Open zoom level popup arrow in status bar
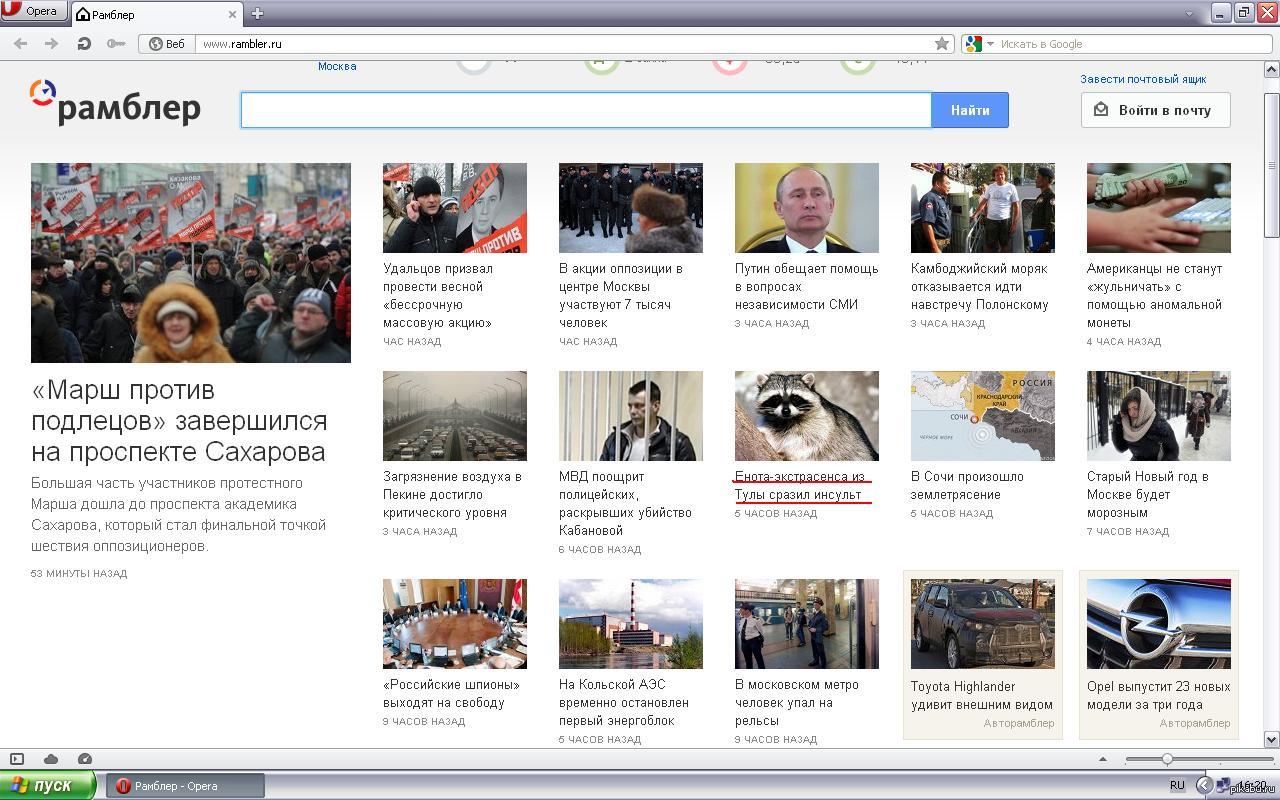This screenshot has width=1280, height=800. (1102, 759)
